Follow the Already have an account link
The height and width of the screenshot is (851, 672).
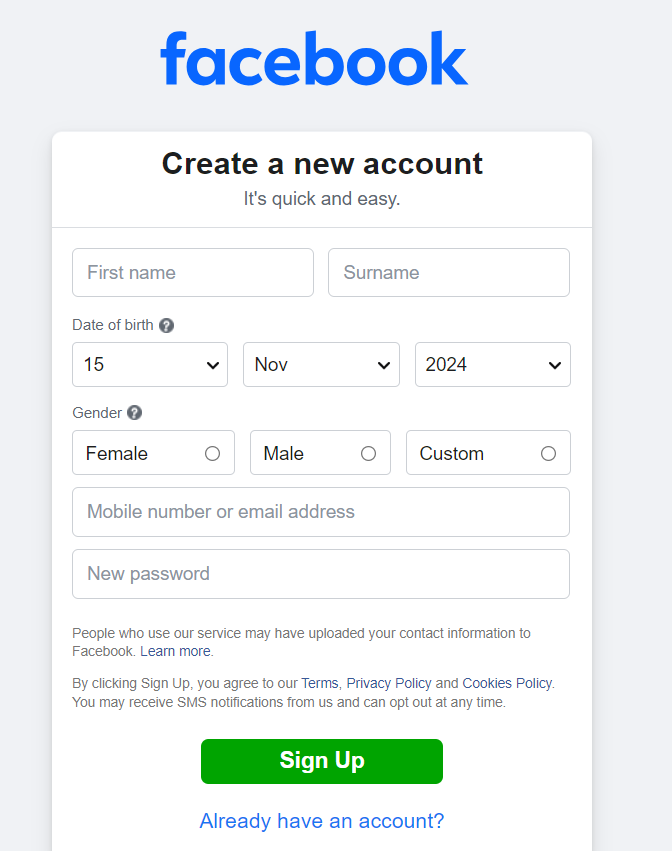coord(322,821)
